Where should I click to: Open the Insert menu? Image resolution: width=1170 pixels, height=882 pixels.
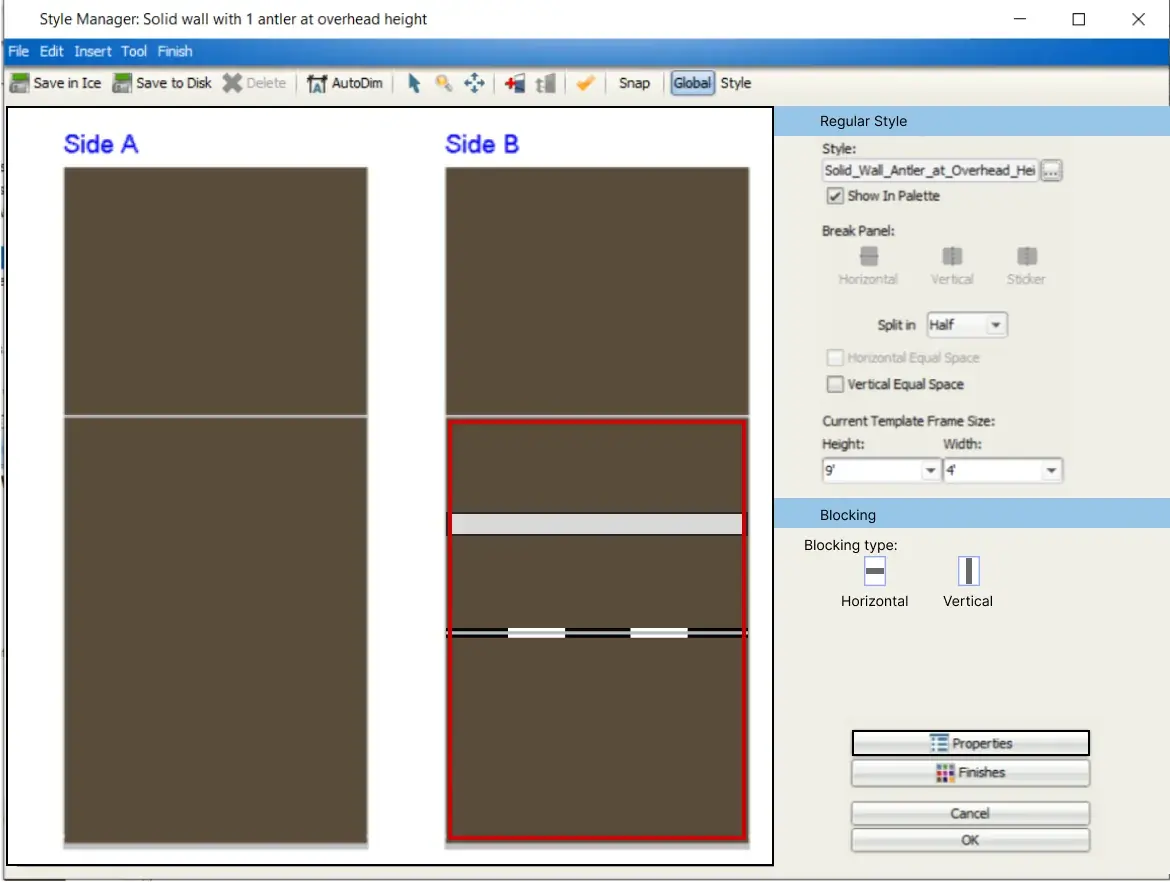click(x=93, y=51)
